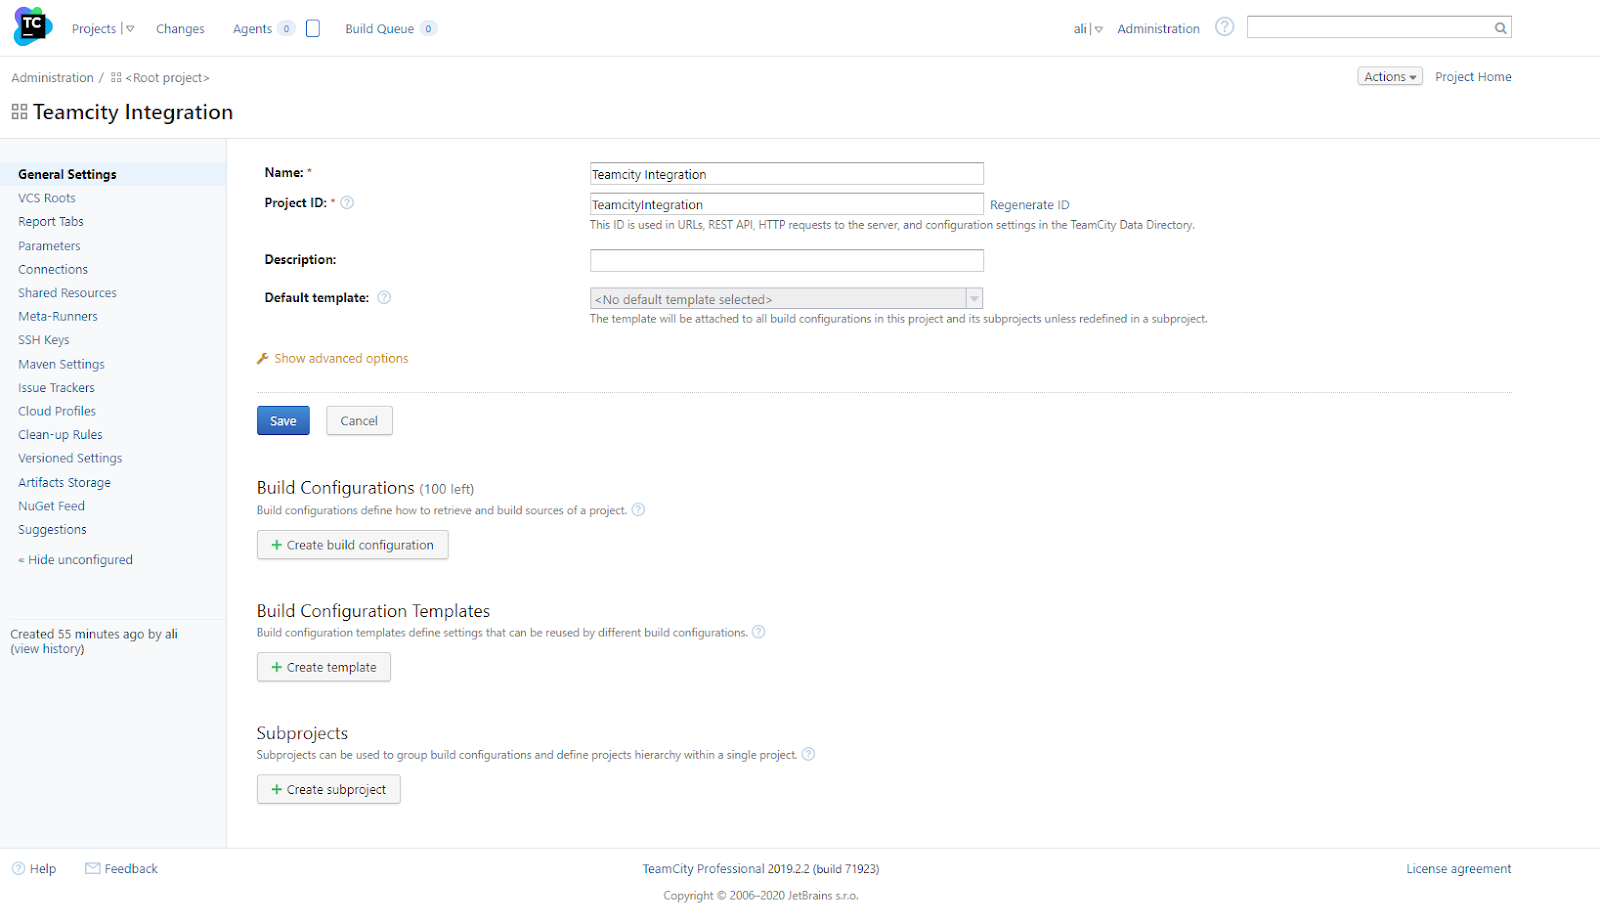Open Maven Settings page
Screen dimensions: 1600x924
point(61,364)
